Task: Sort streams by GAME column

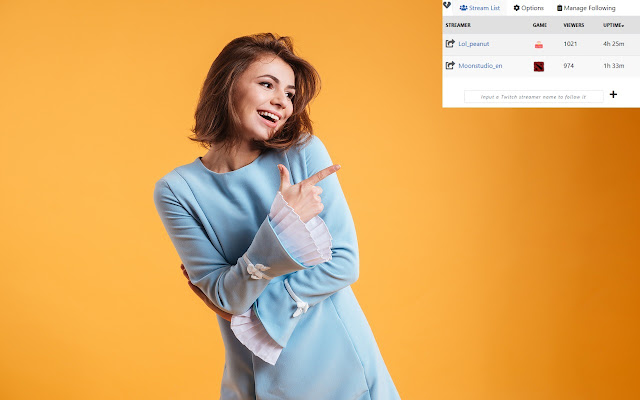Action: point(540,25)
